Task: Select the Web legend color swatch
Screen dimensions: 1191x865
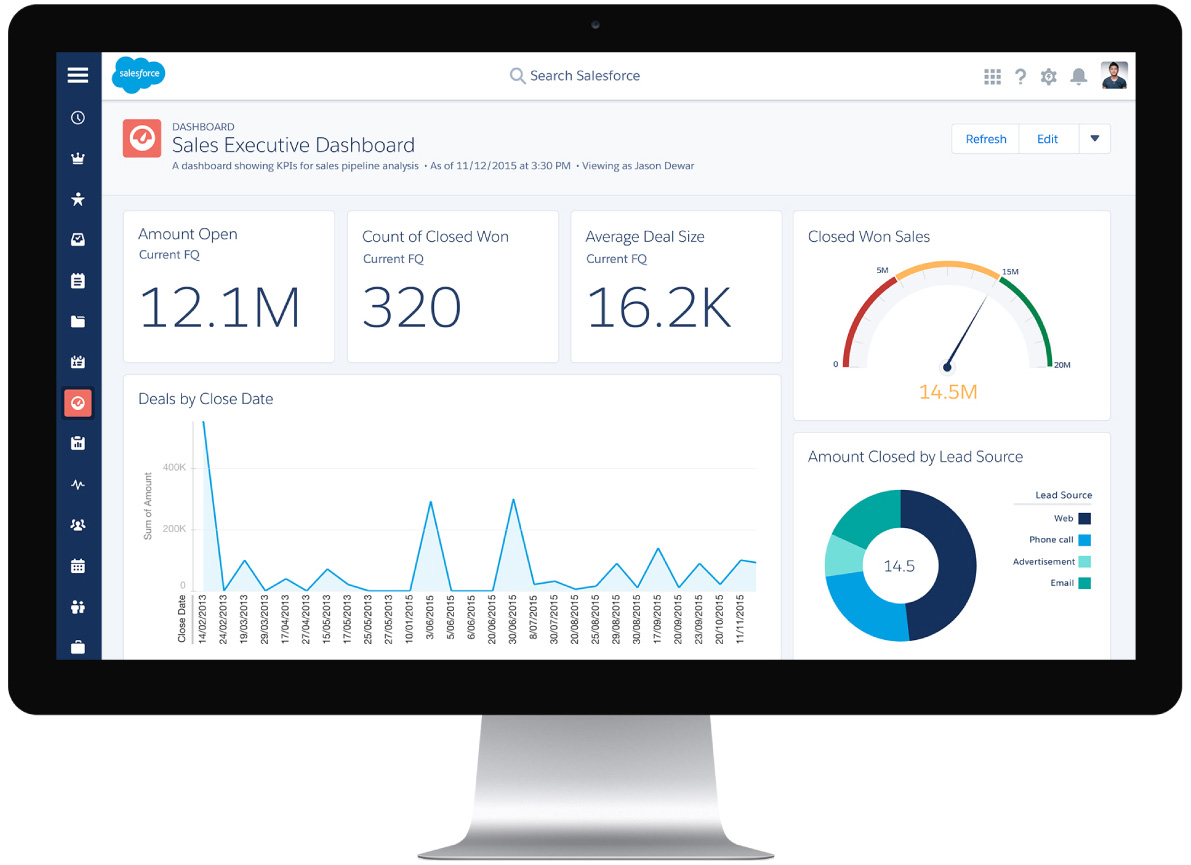Action: click(1085, 518)
